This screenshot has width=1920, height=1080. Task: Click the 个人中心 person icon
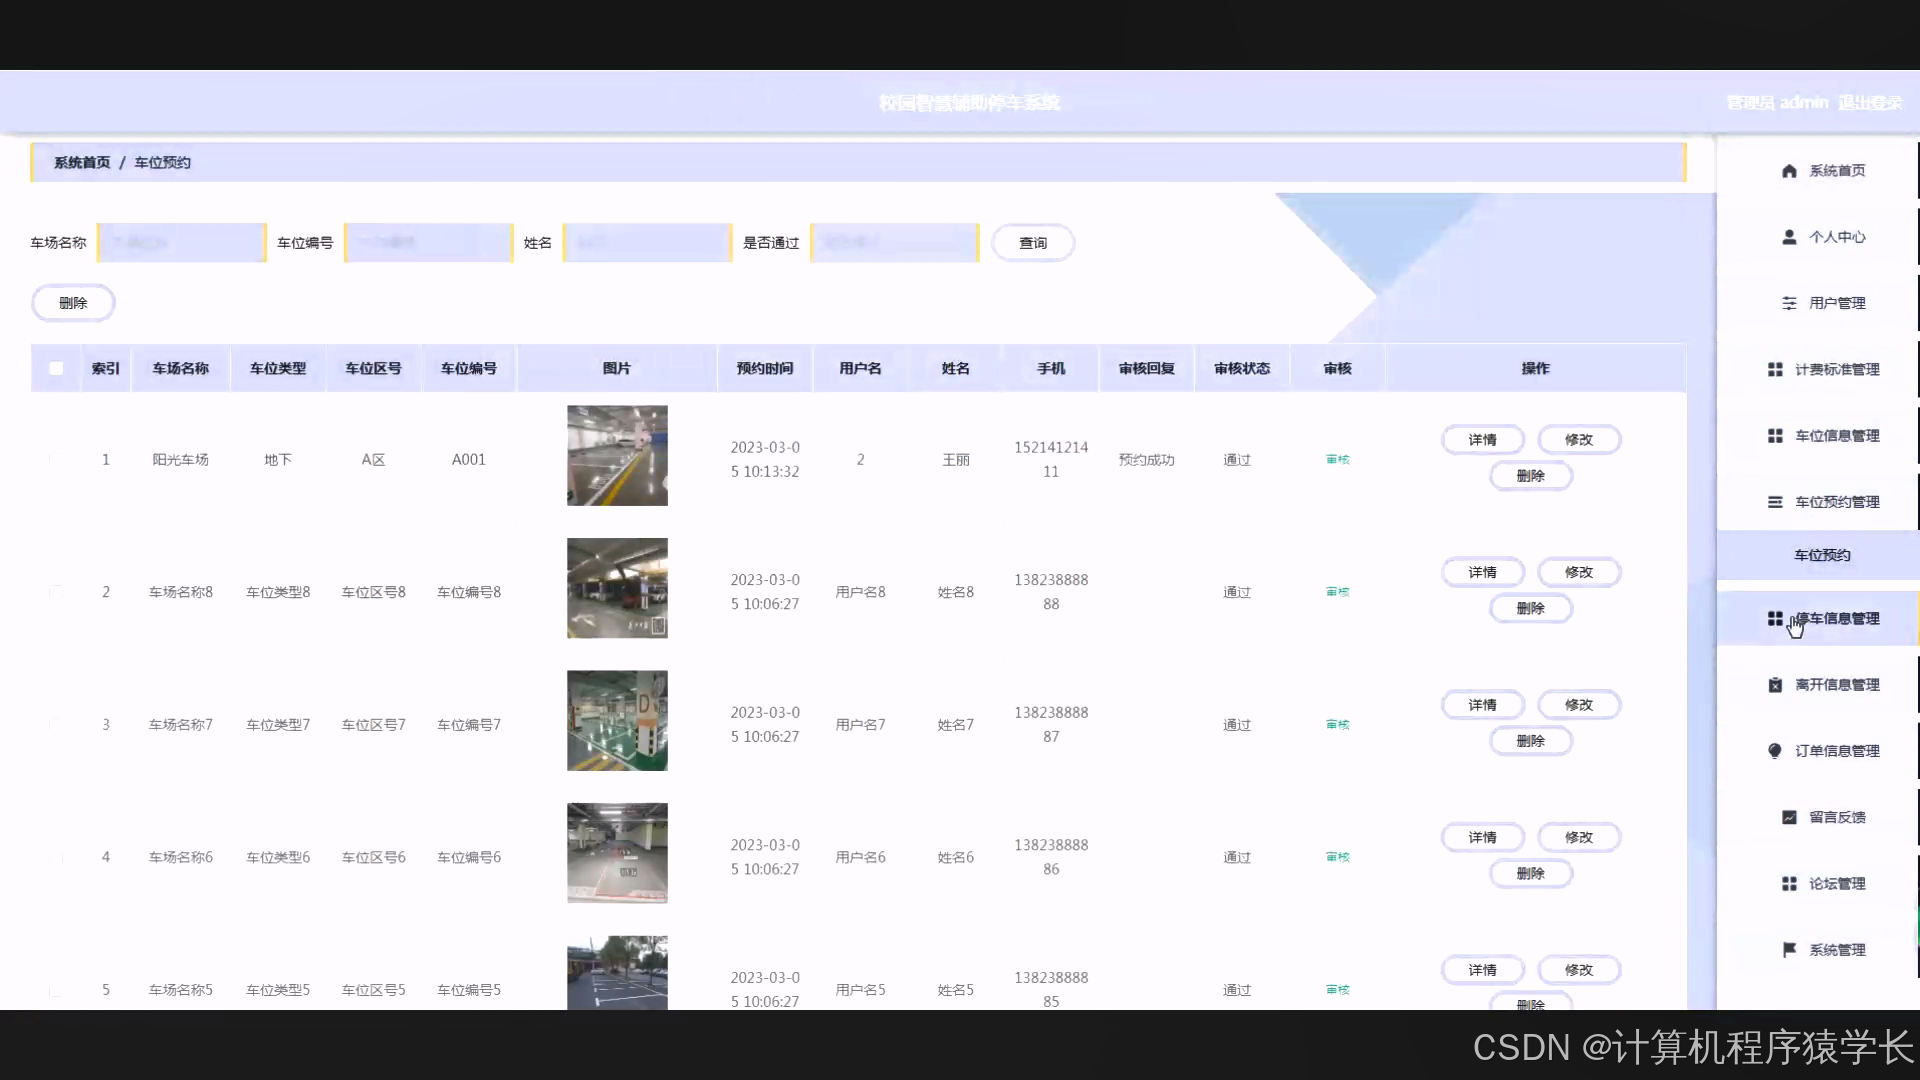point(1789,237)
